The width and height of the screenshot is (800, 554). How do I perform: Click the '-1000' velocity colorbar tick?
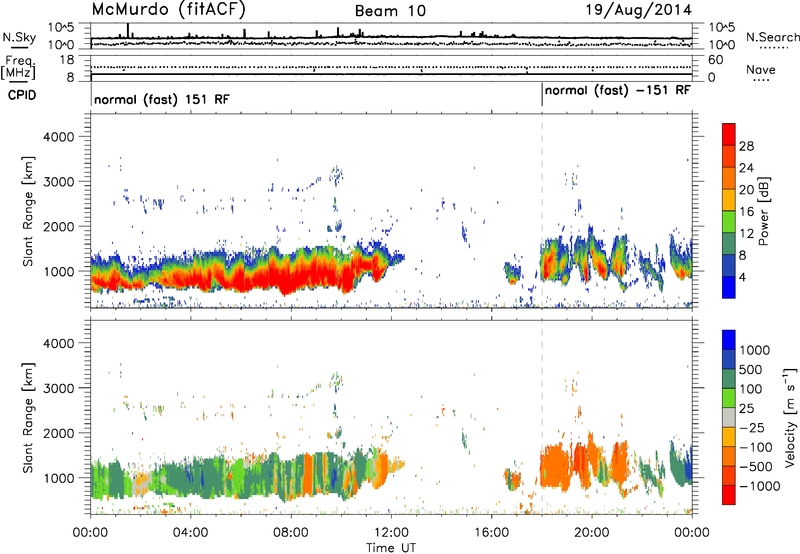pos(759,486)
